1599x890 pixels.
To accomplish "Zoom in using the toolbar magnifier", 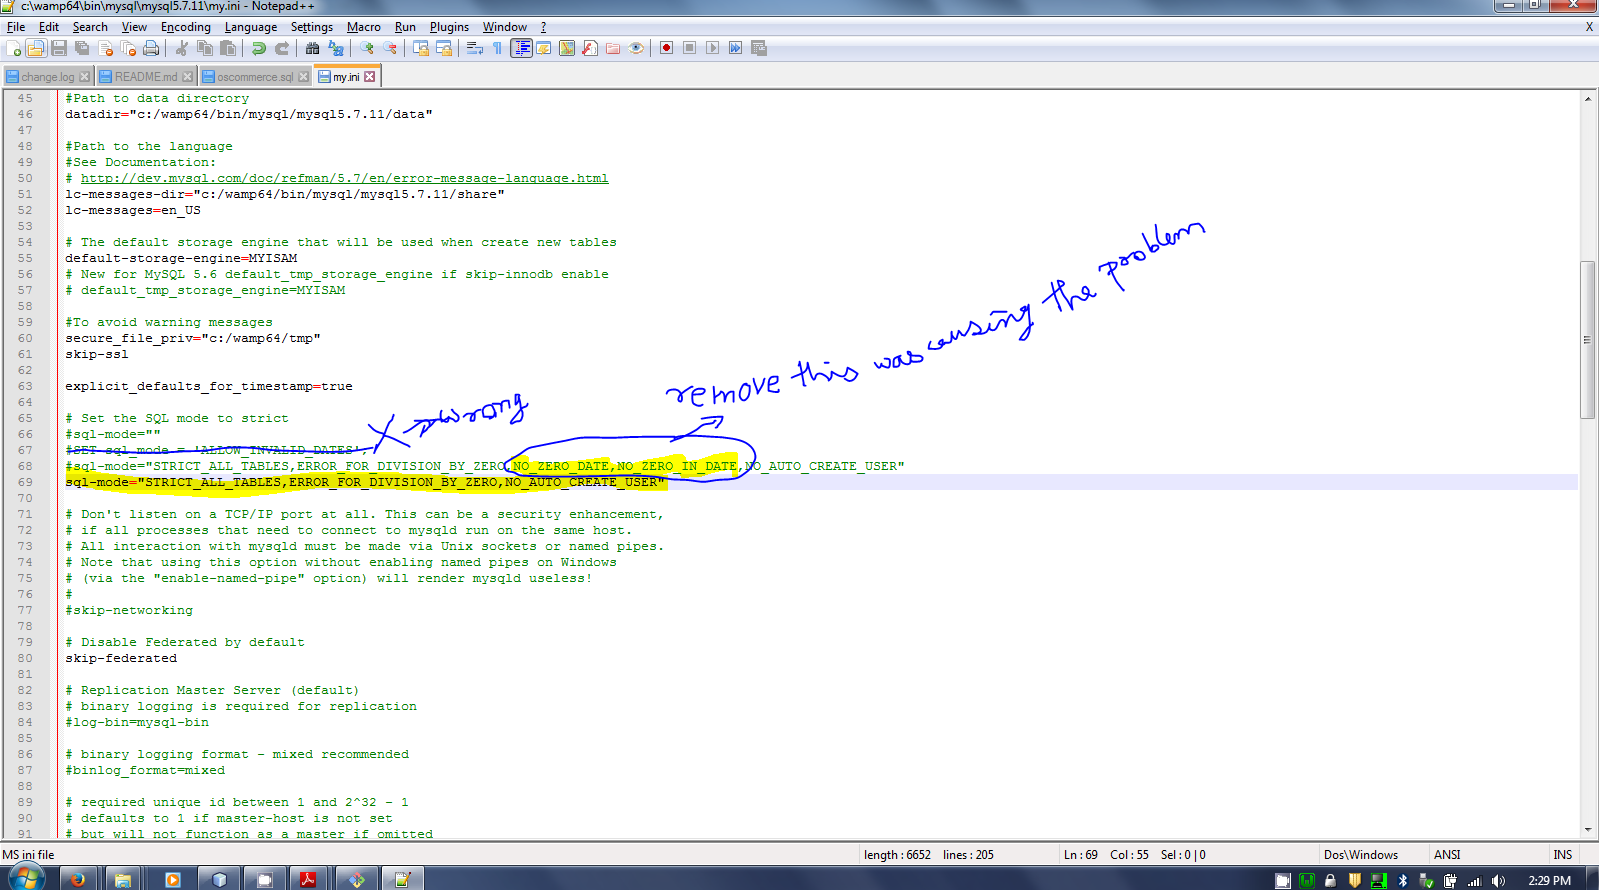I will [367, 48].
